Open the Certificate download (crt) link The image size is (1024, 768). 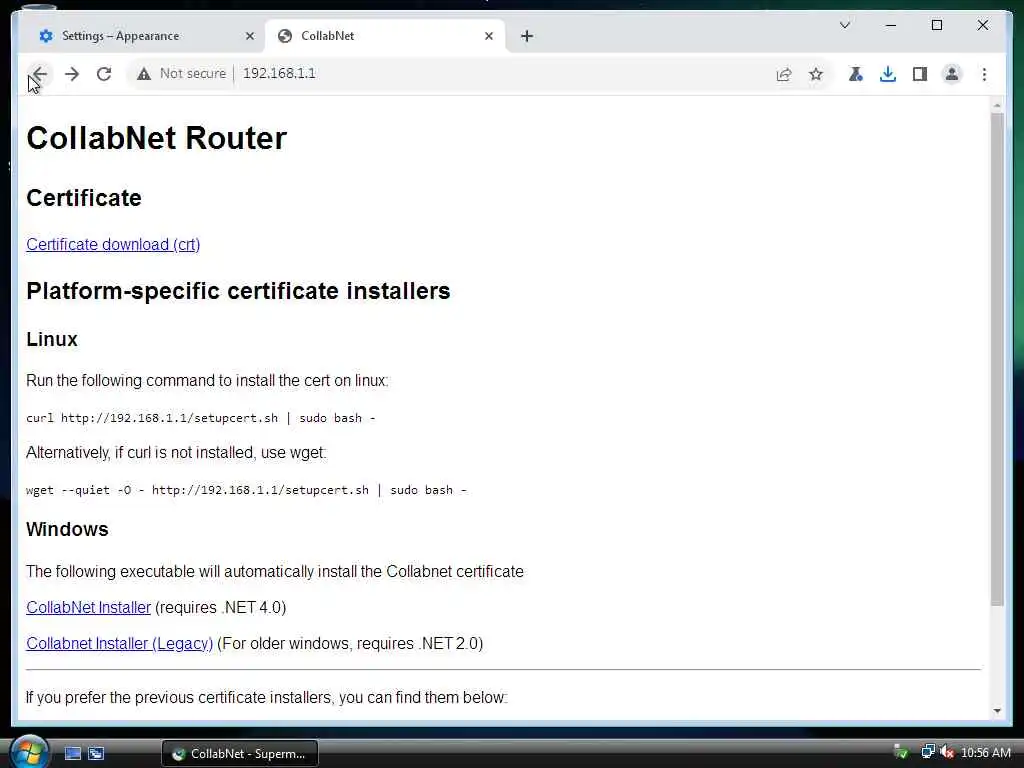coord(113,244)
